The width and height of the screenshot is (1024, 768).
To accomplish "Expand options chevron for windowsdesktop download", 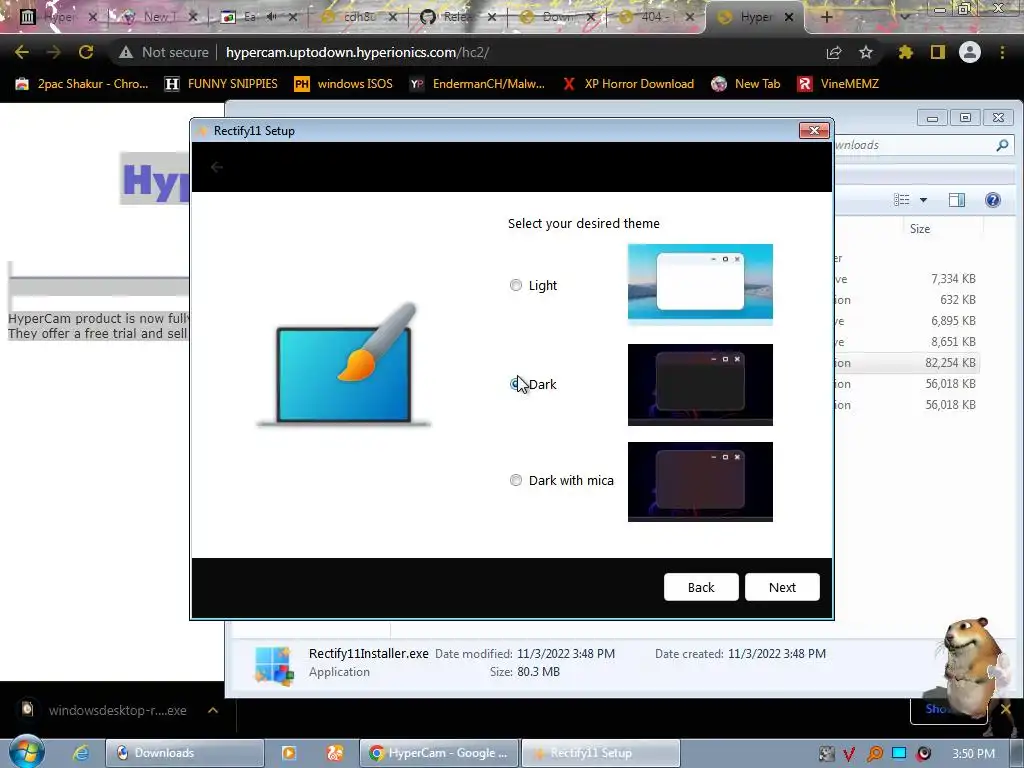I will (x=213, y=710).
